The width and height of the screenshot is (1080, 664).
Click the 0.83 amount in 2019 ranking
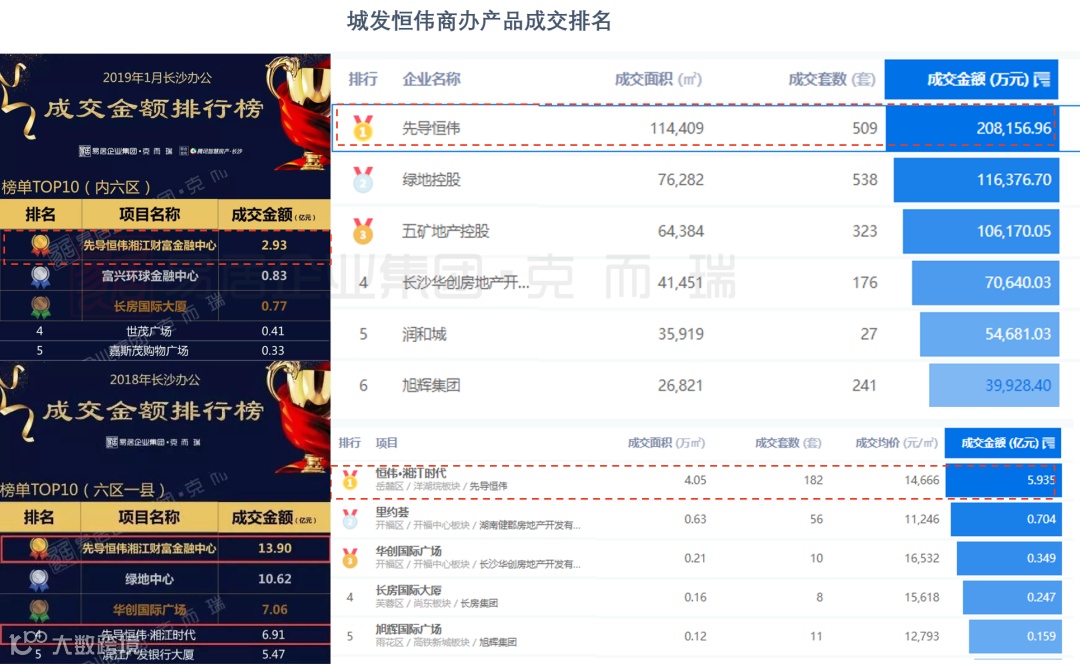click(x=274, y=276)
